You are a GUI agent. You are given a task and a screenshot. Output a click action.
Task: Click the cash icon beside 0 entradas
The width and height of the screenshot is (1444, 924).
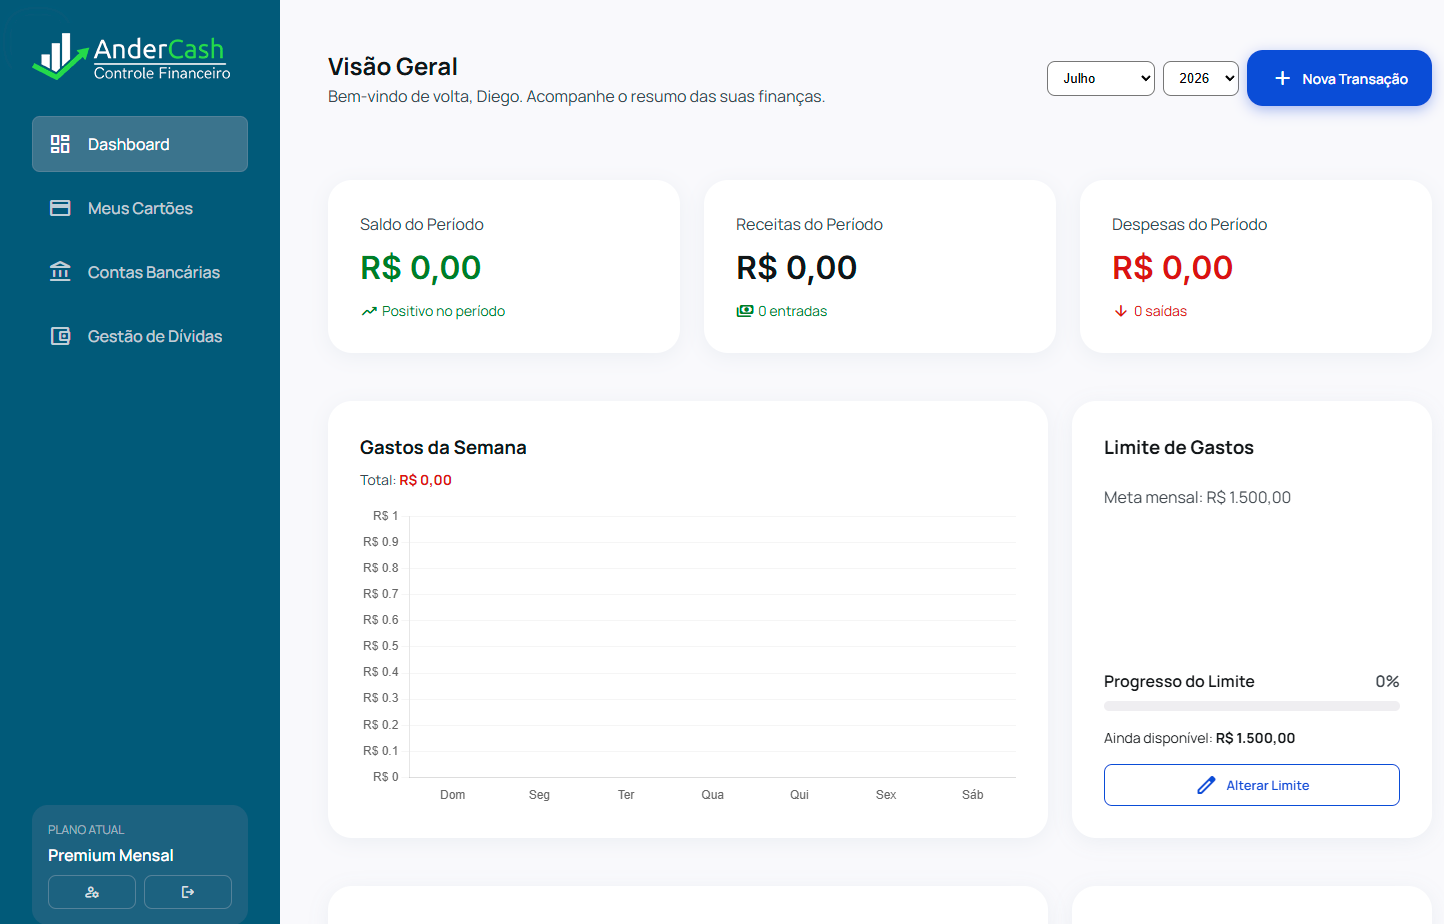coord(745,311)
